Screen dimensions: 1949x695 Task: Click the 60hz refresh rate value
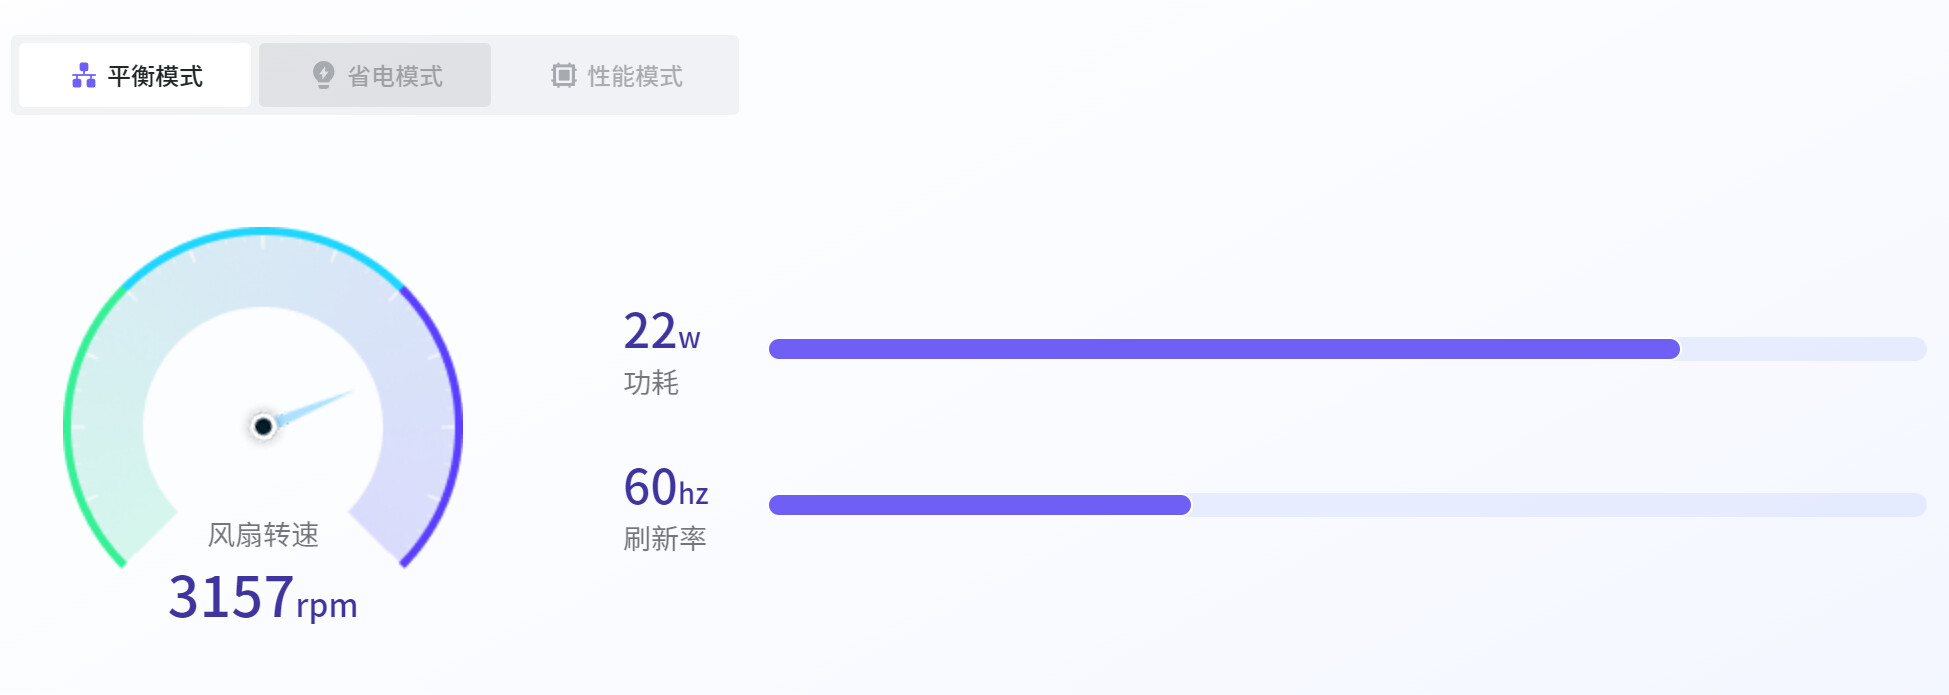pyautogui.click(x=665, y=488)
